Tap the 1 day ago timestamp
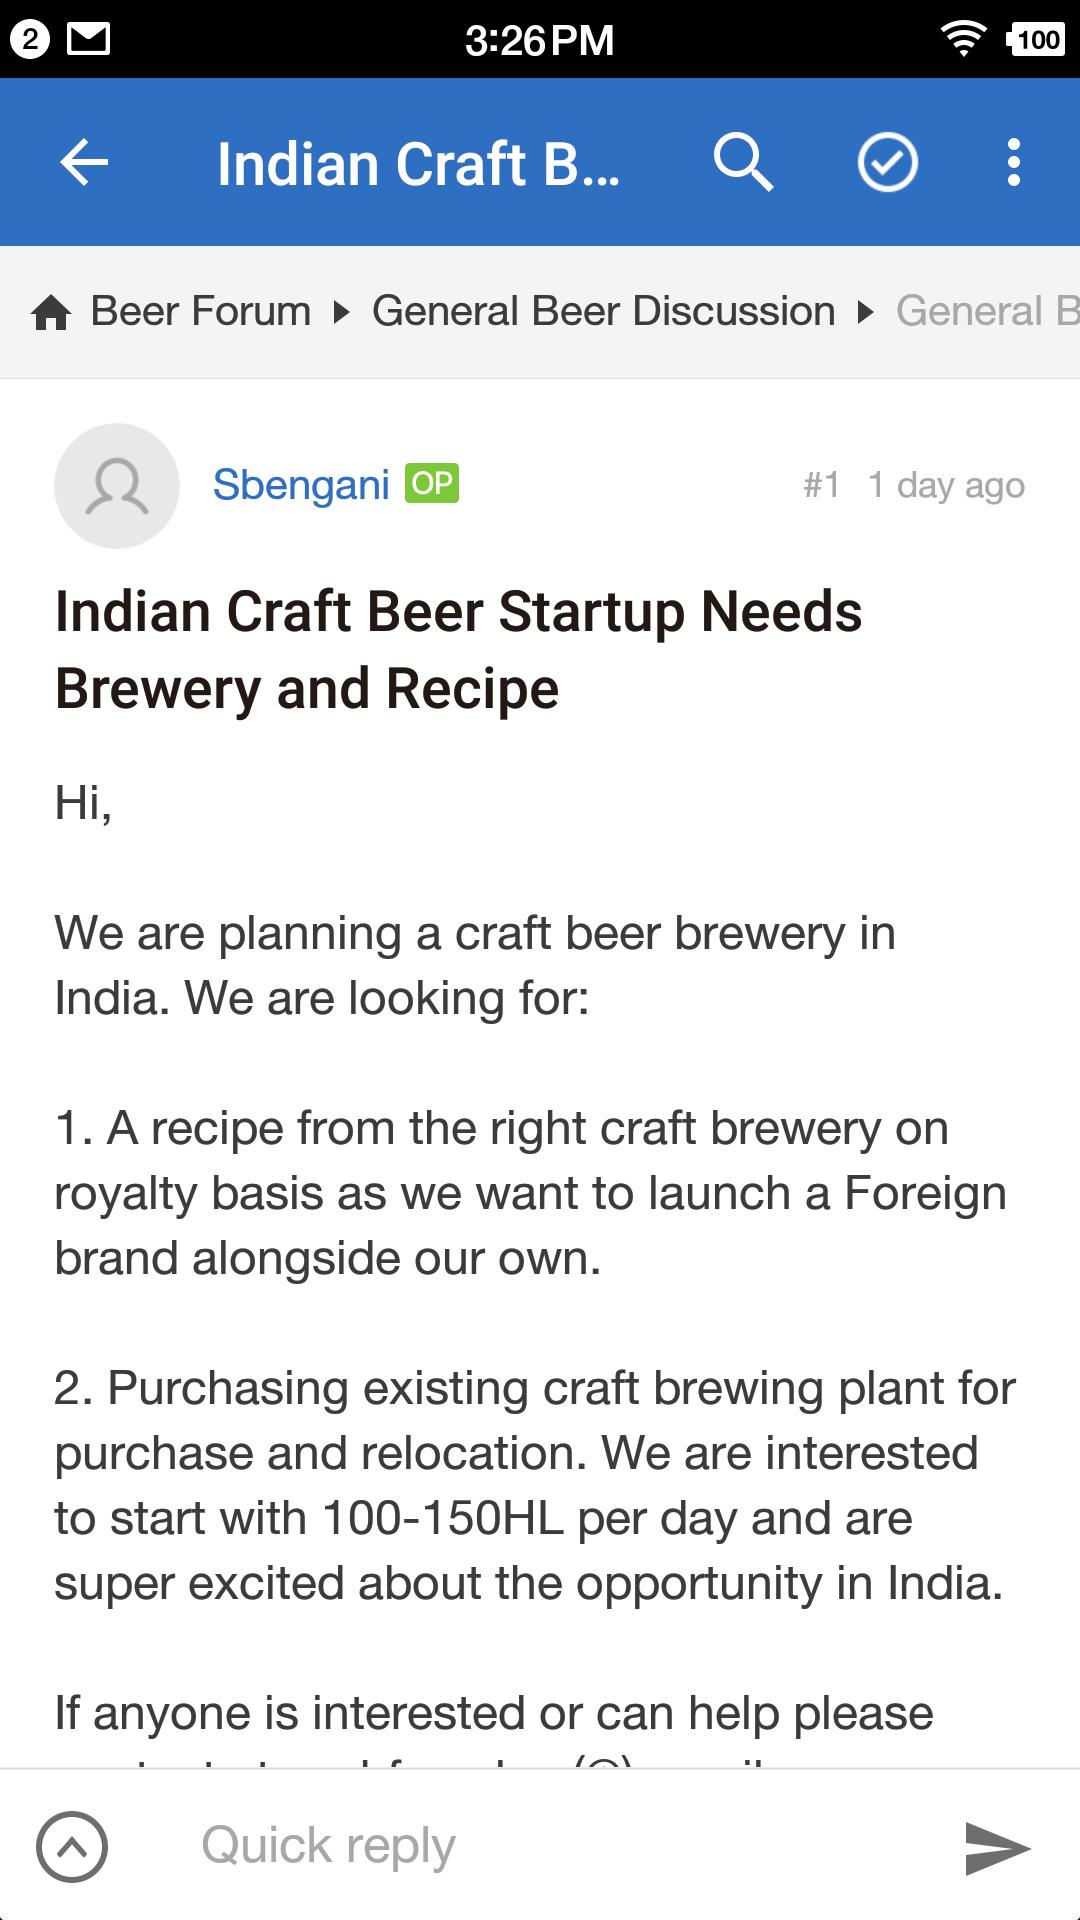Image resolution: width=1080 pixels, height=1920 pixels. coord(946,486)
